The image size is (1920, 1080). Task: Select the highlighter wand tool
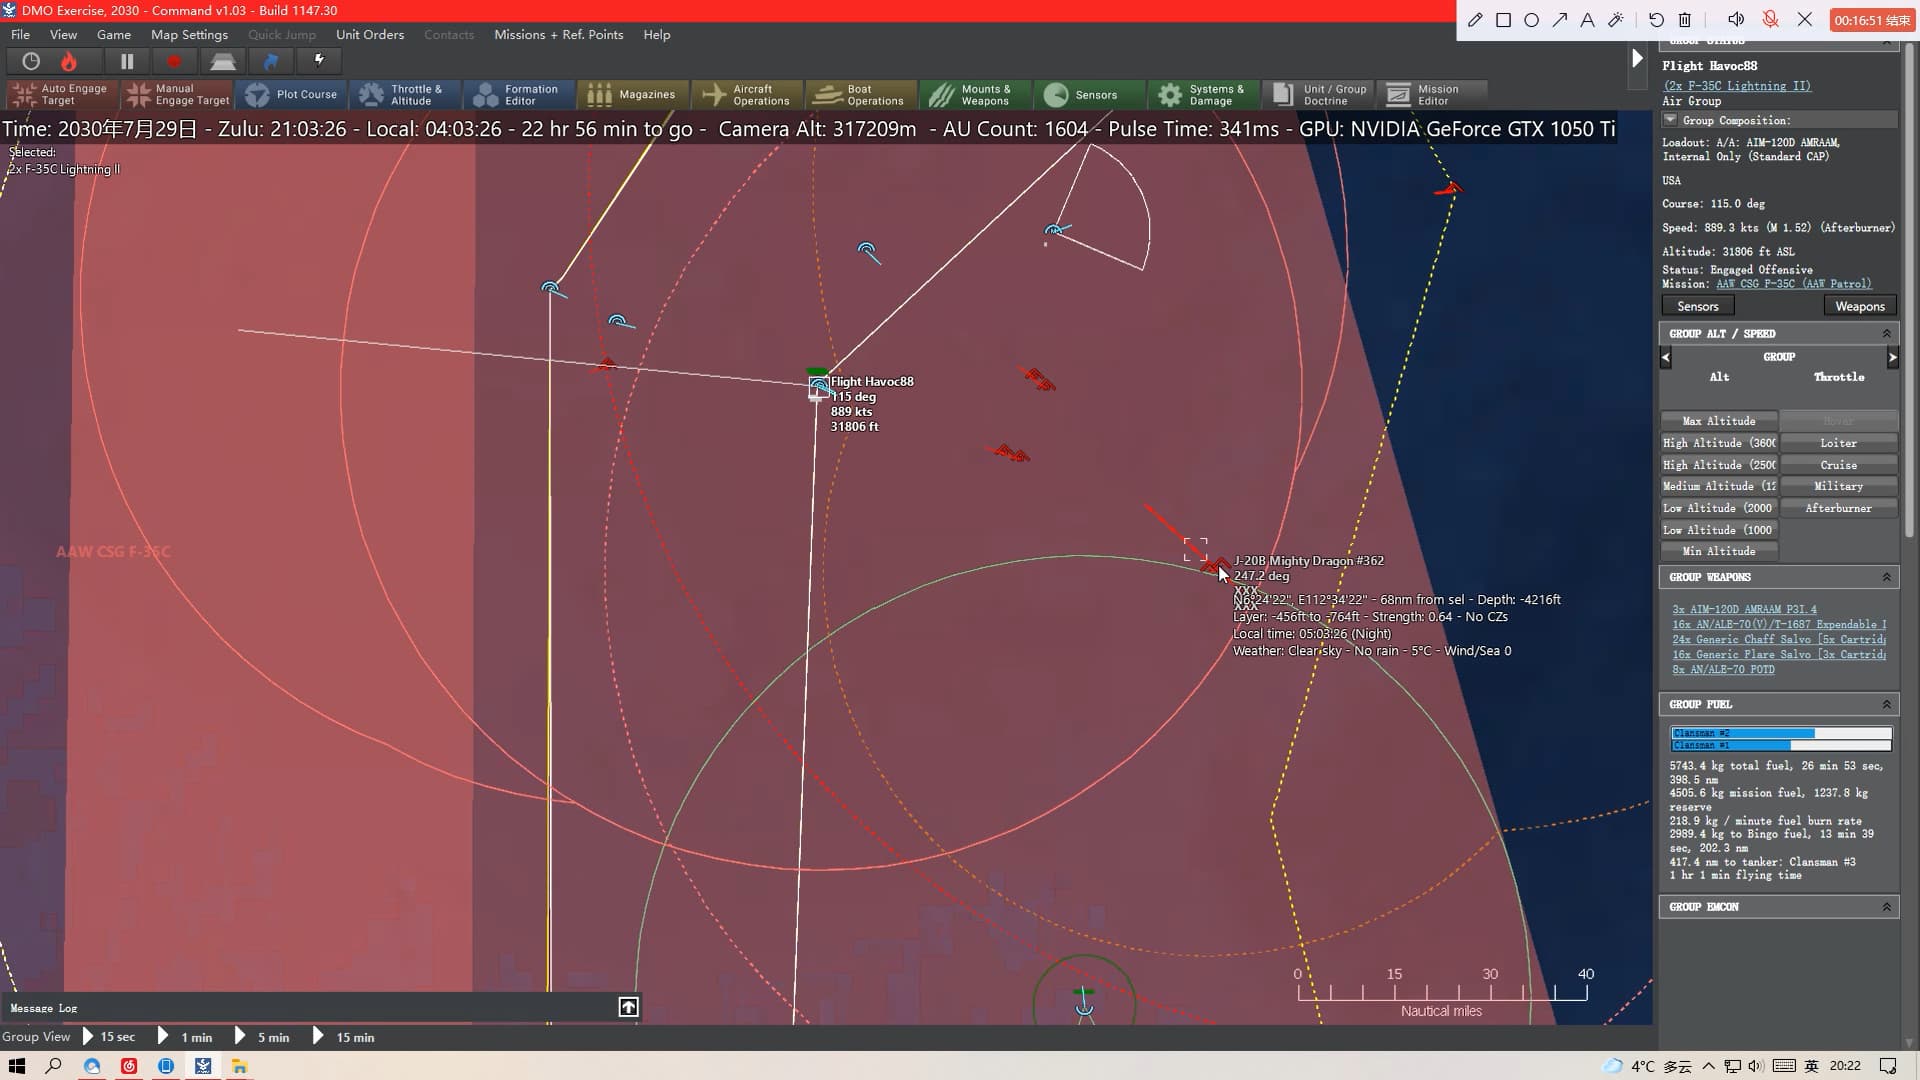1615,20
